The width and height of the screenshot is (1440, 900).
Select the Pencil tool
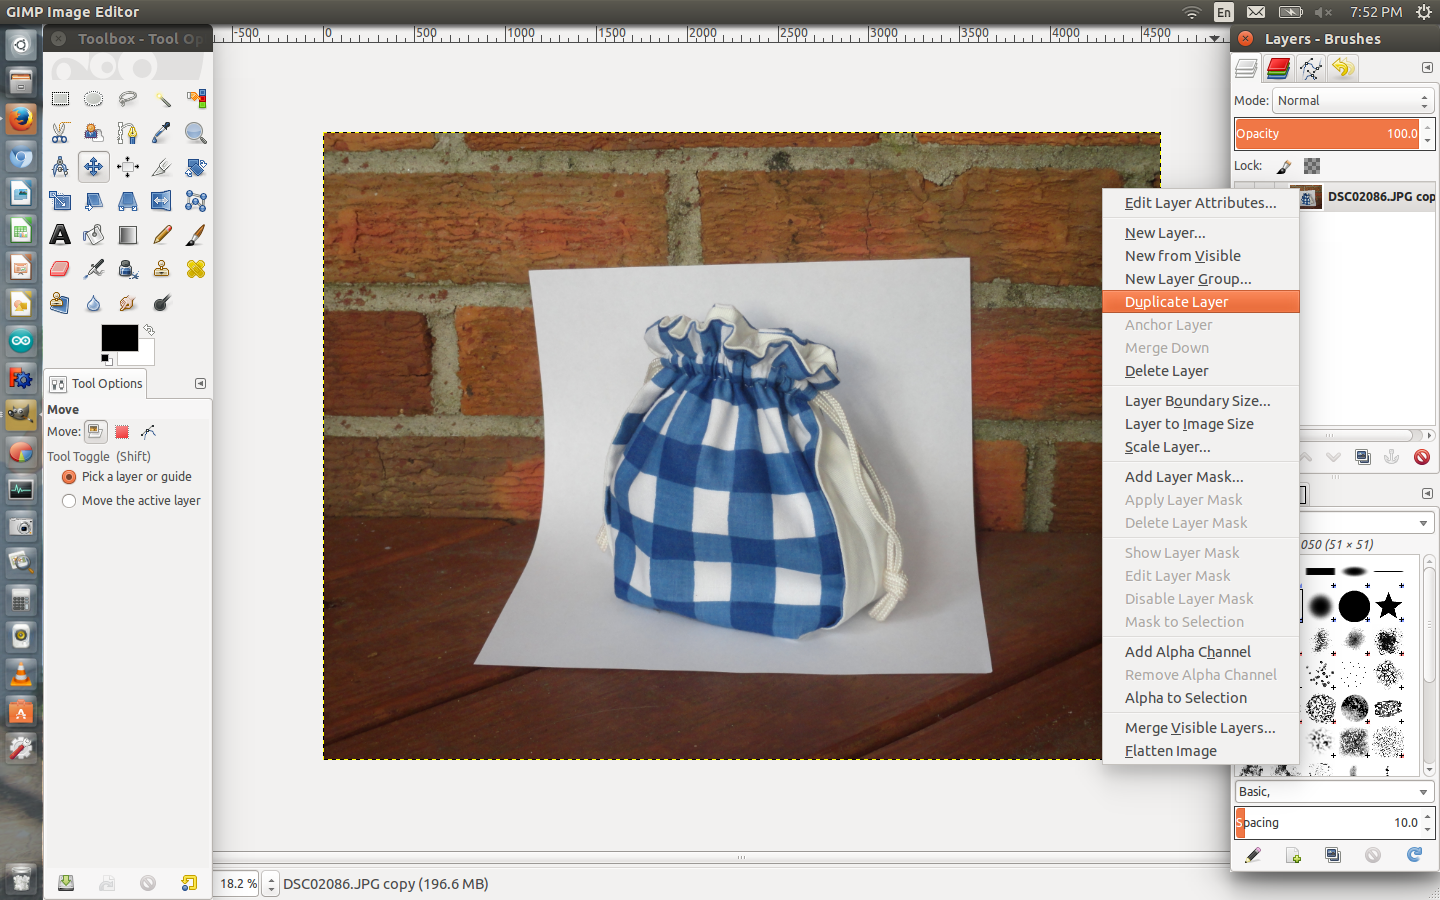(x=162, y=235)
